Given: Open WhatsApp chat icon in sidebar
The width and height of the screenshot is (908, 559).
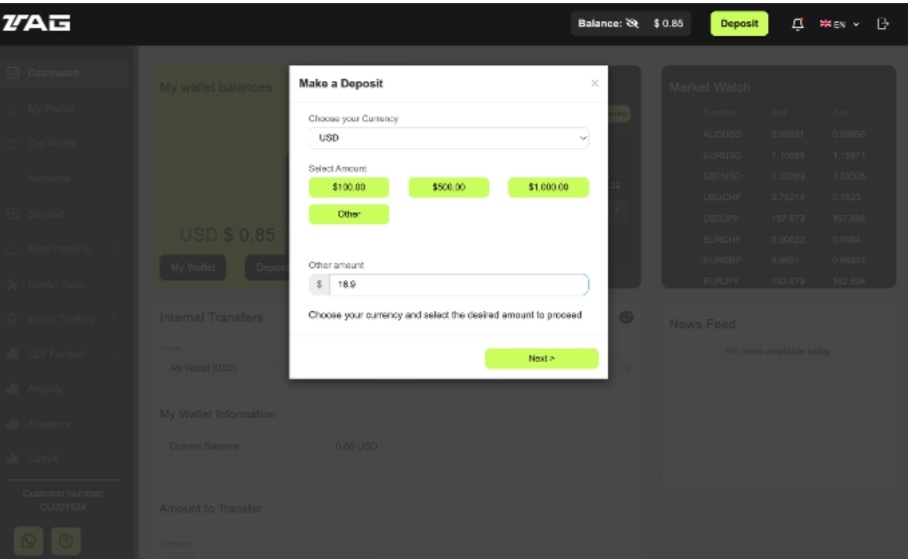Looking at the screenshot, I should pyautogui.click(x=28, y=541).
